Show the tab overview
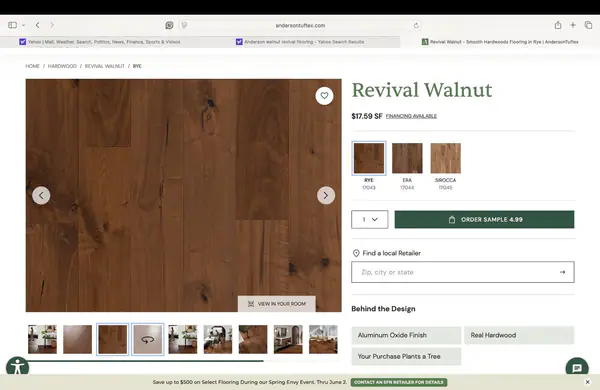The width and height of the screenshot is (600, 390). pos(589,25)
